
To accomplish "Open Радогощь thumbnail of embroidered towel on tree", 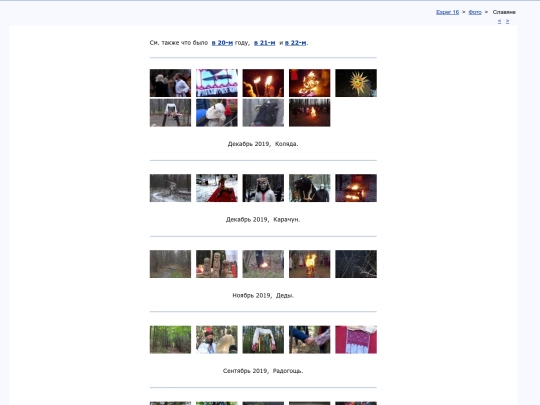I will 263,340.
